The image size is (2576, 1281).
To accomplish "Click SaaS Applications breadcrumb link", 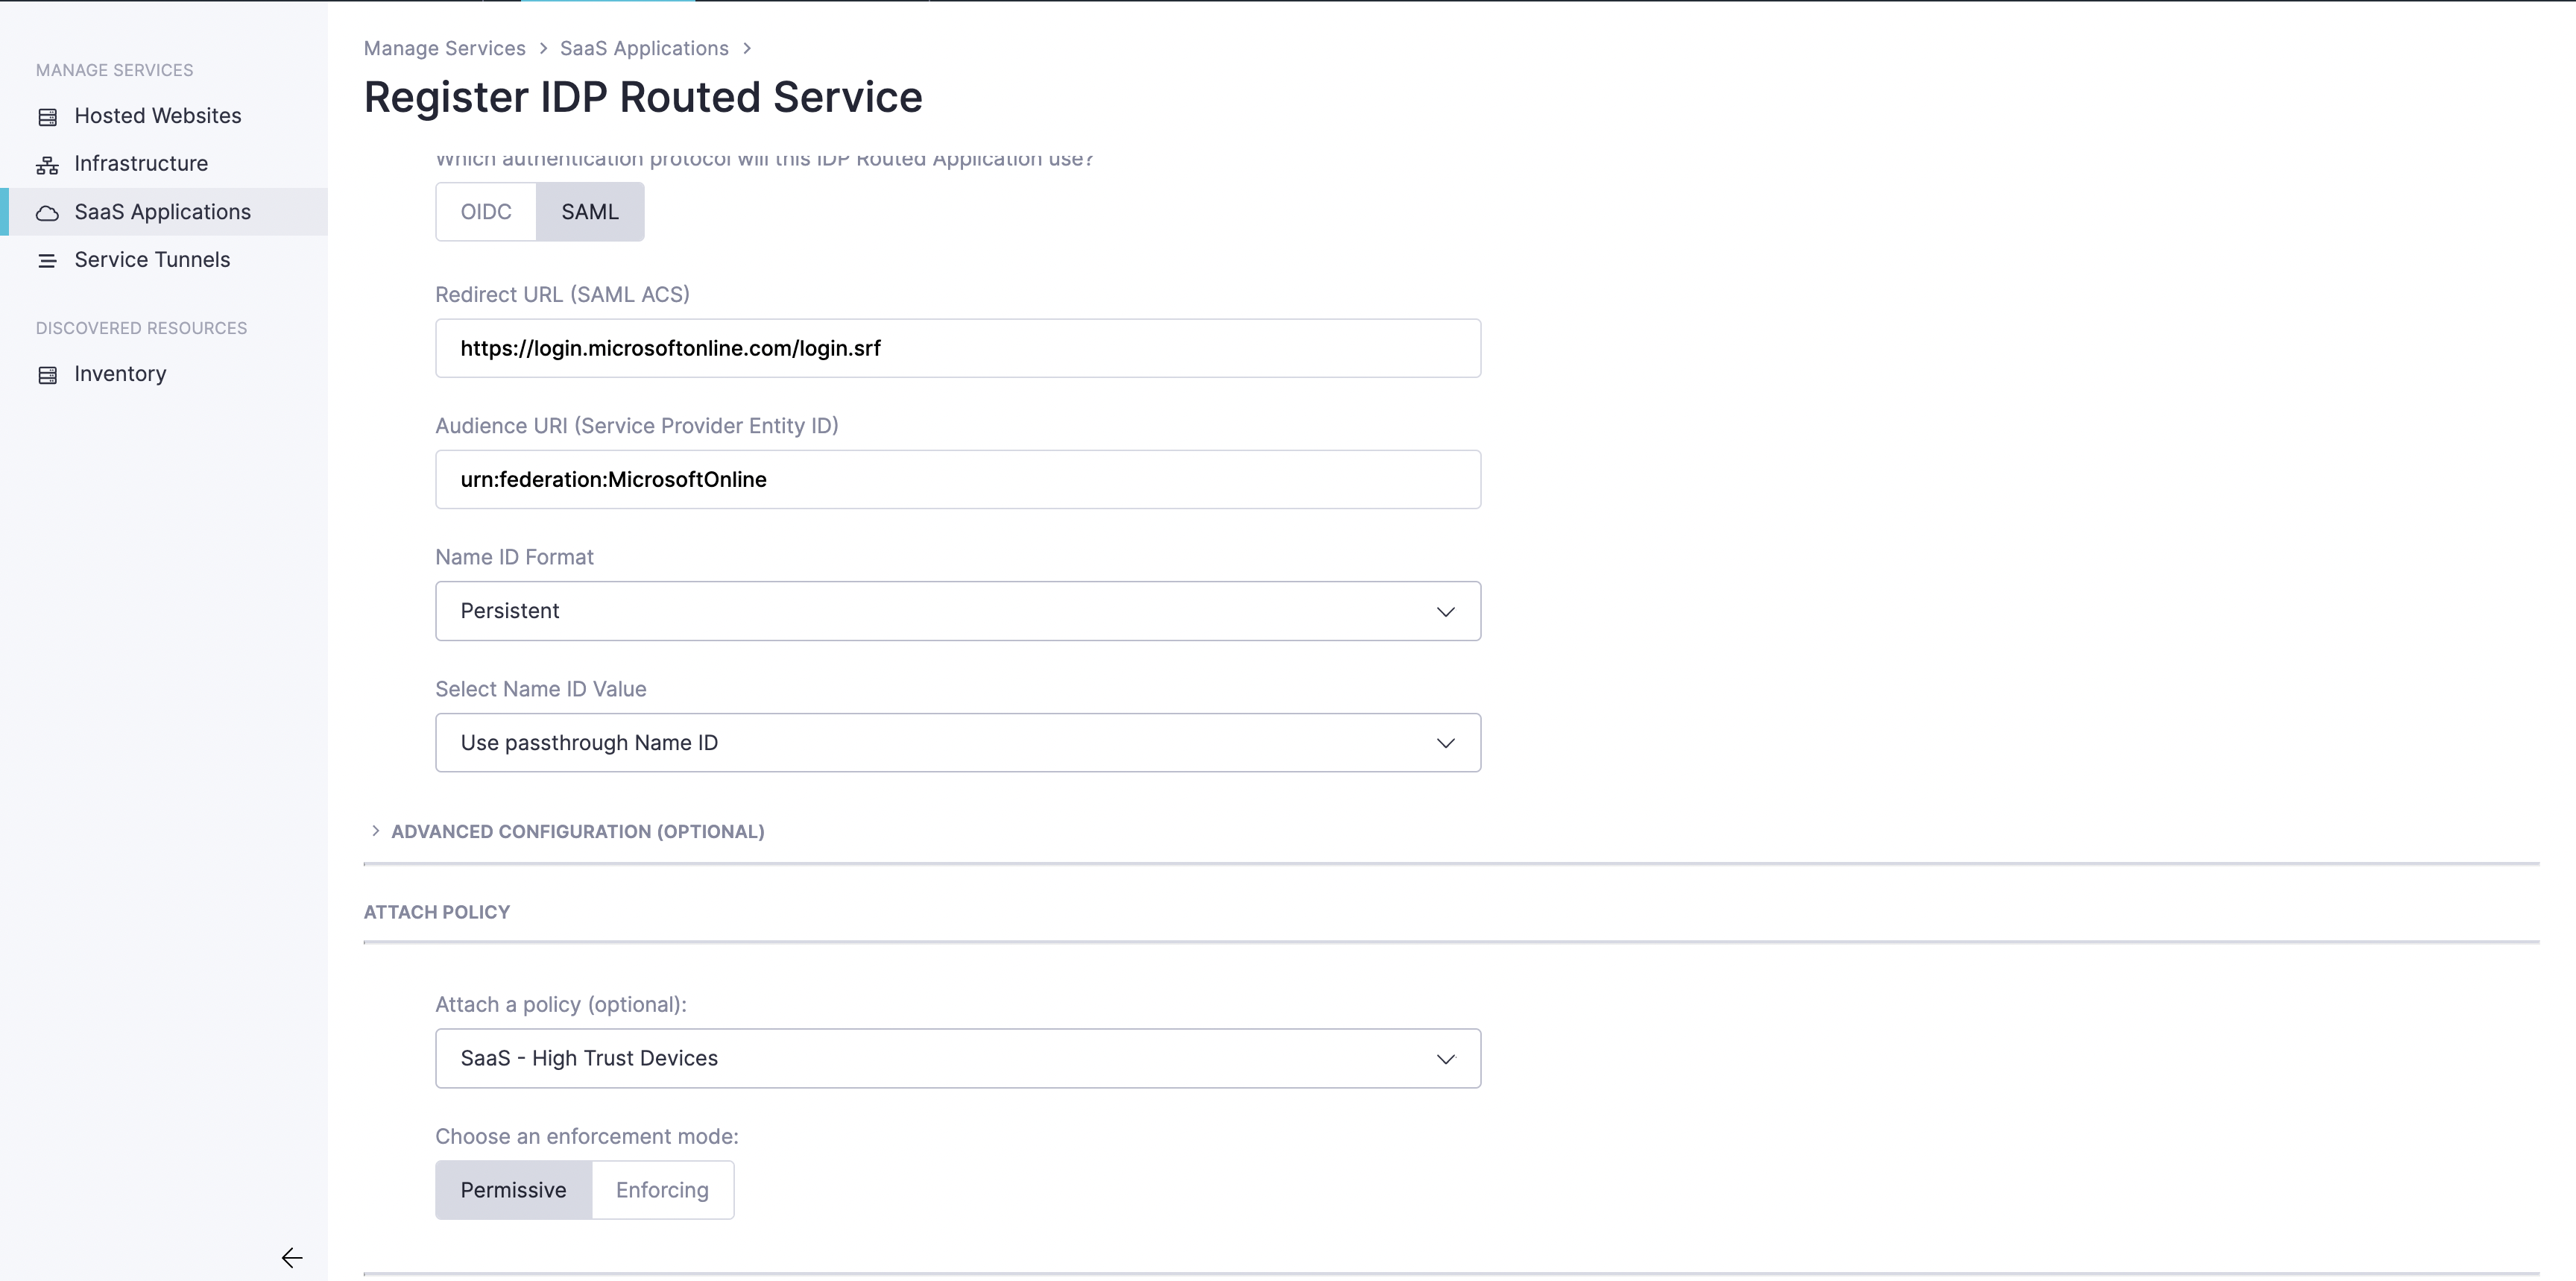I will point(644,48).
